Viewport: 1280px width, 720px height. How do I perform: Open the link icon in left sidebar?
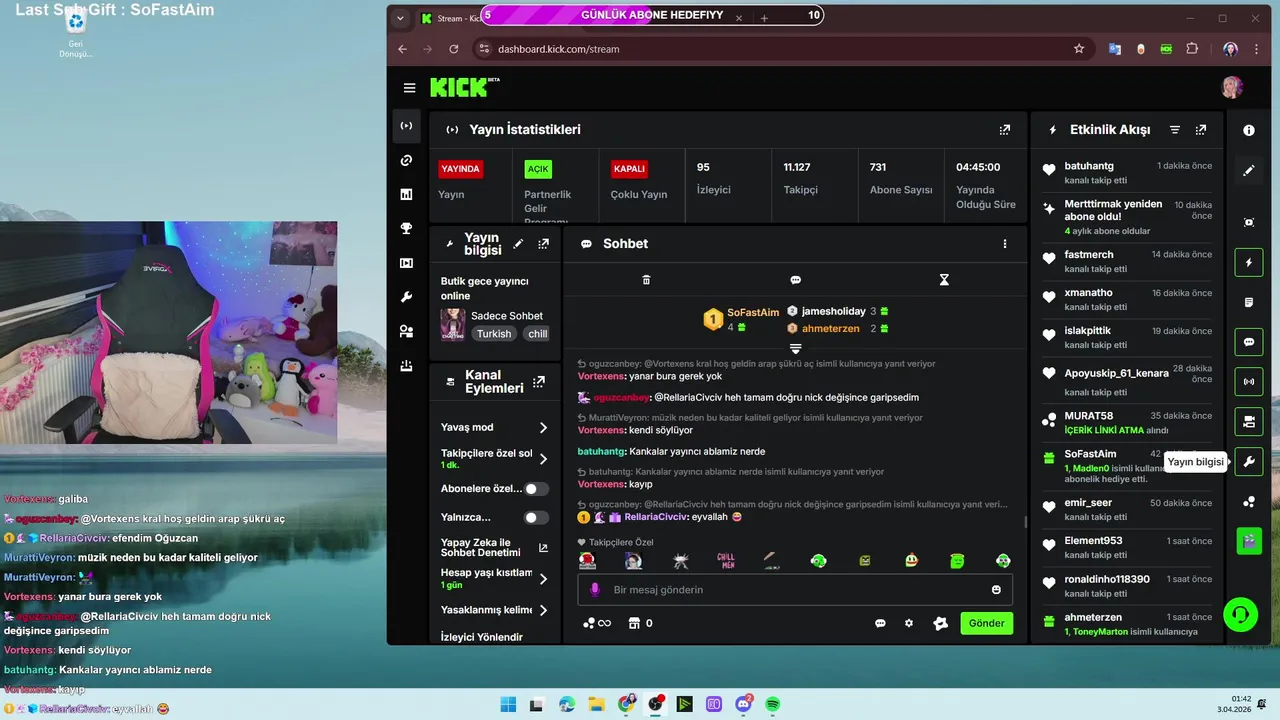point(406,160)
